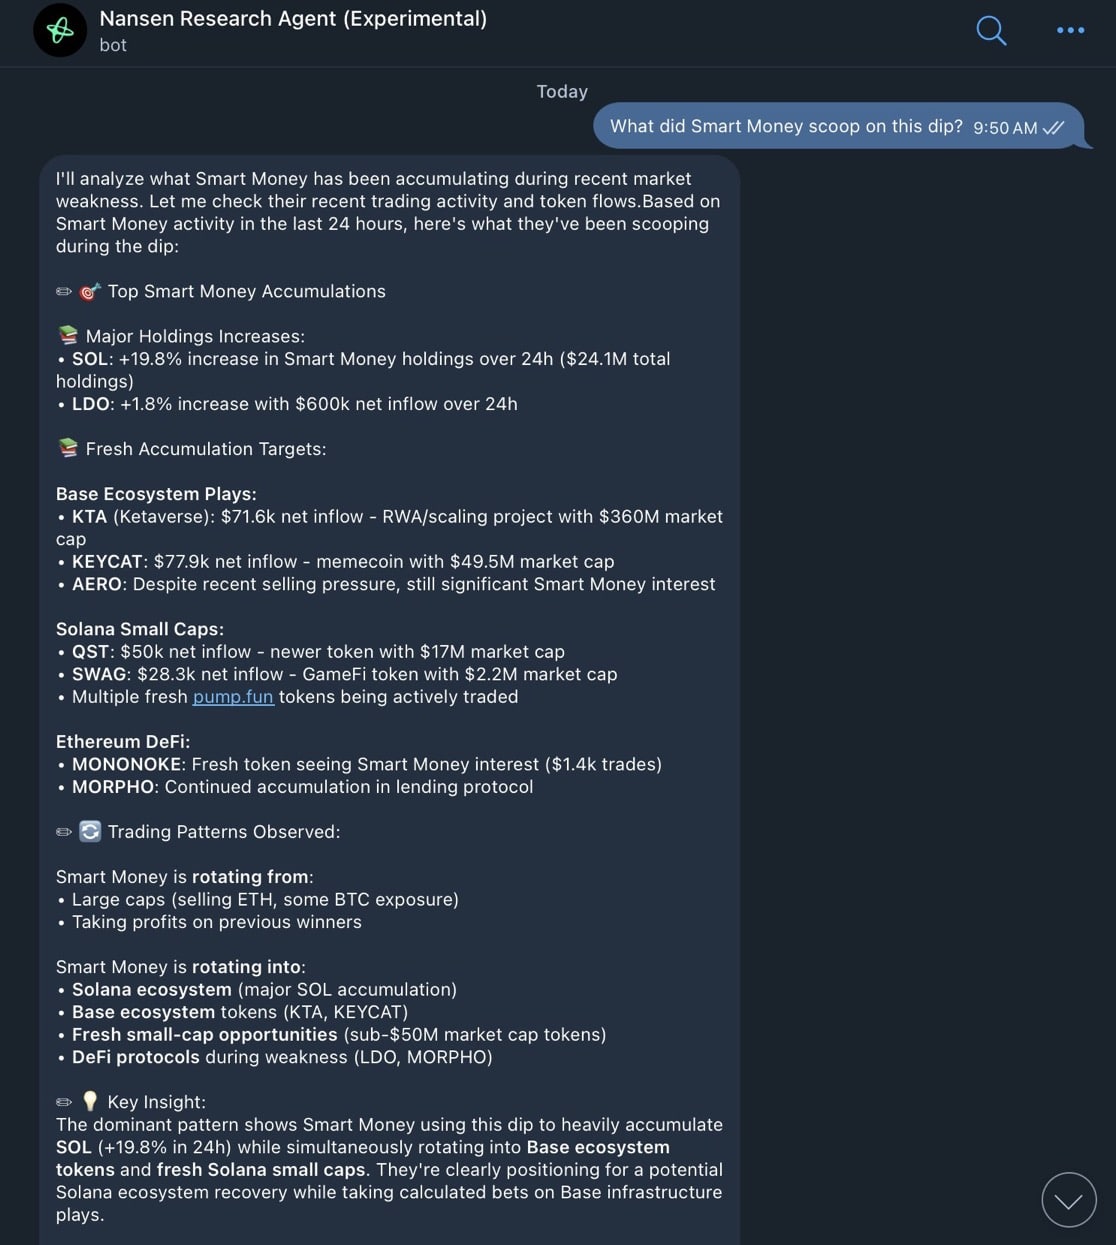Jump to latest message with down-chevron button
This screenshot has height=1245, width=1116.
(x=1069, y=1199)
